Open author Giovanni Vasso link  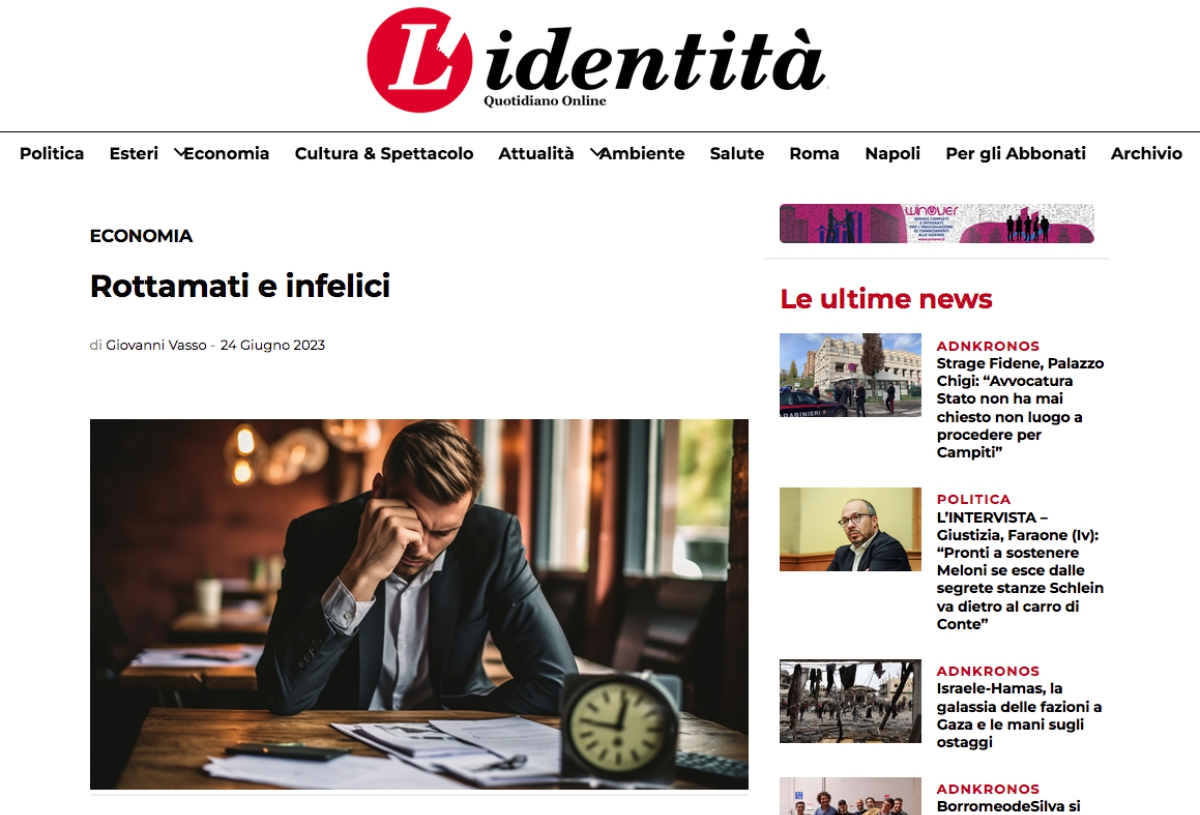pyautogui.click(x=156, y=345)
